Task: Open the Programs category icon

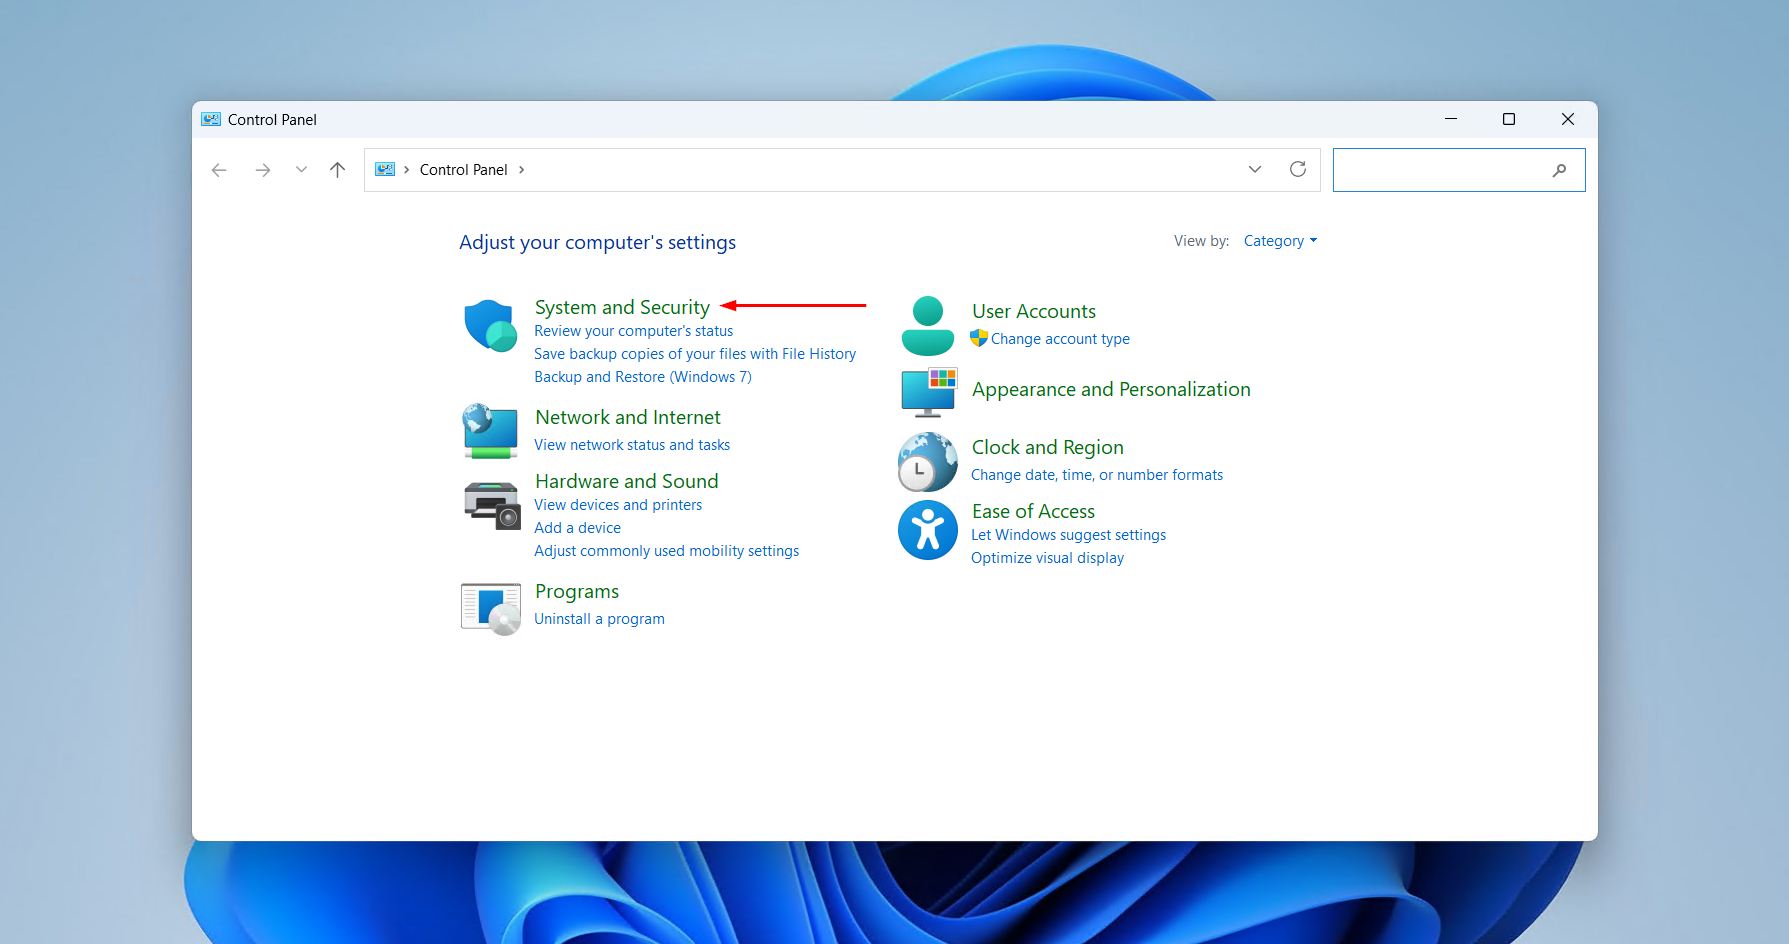Action: pyautogui.click(x=491, y=608)
